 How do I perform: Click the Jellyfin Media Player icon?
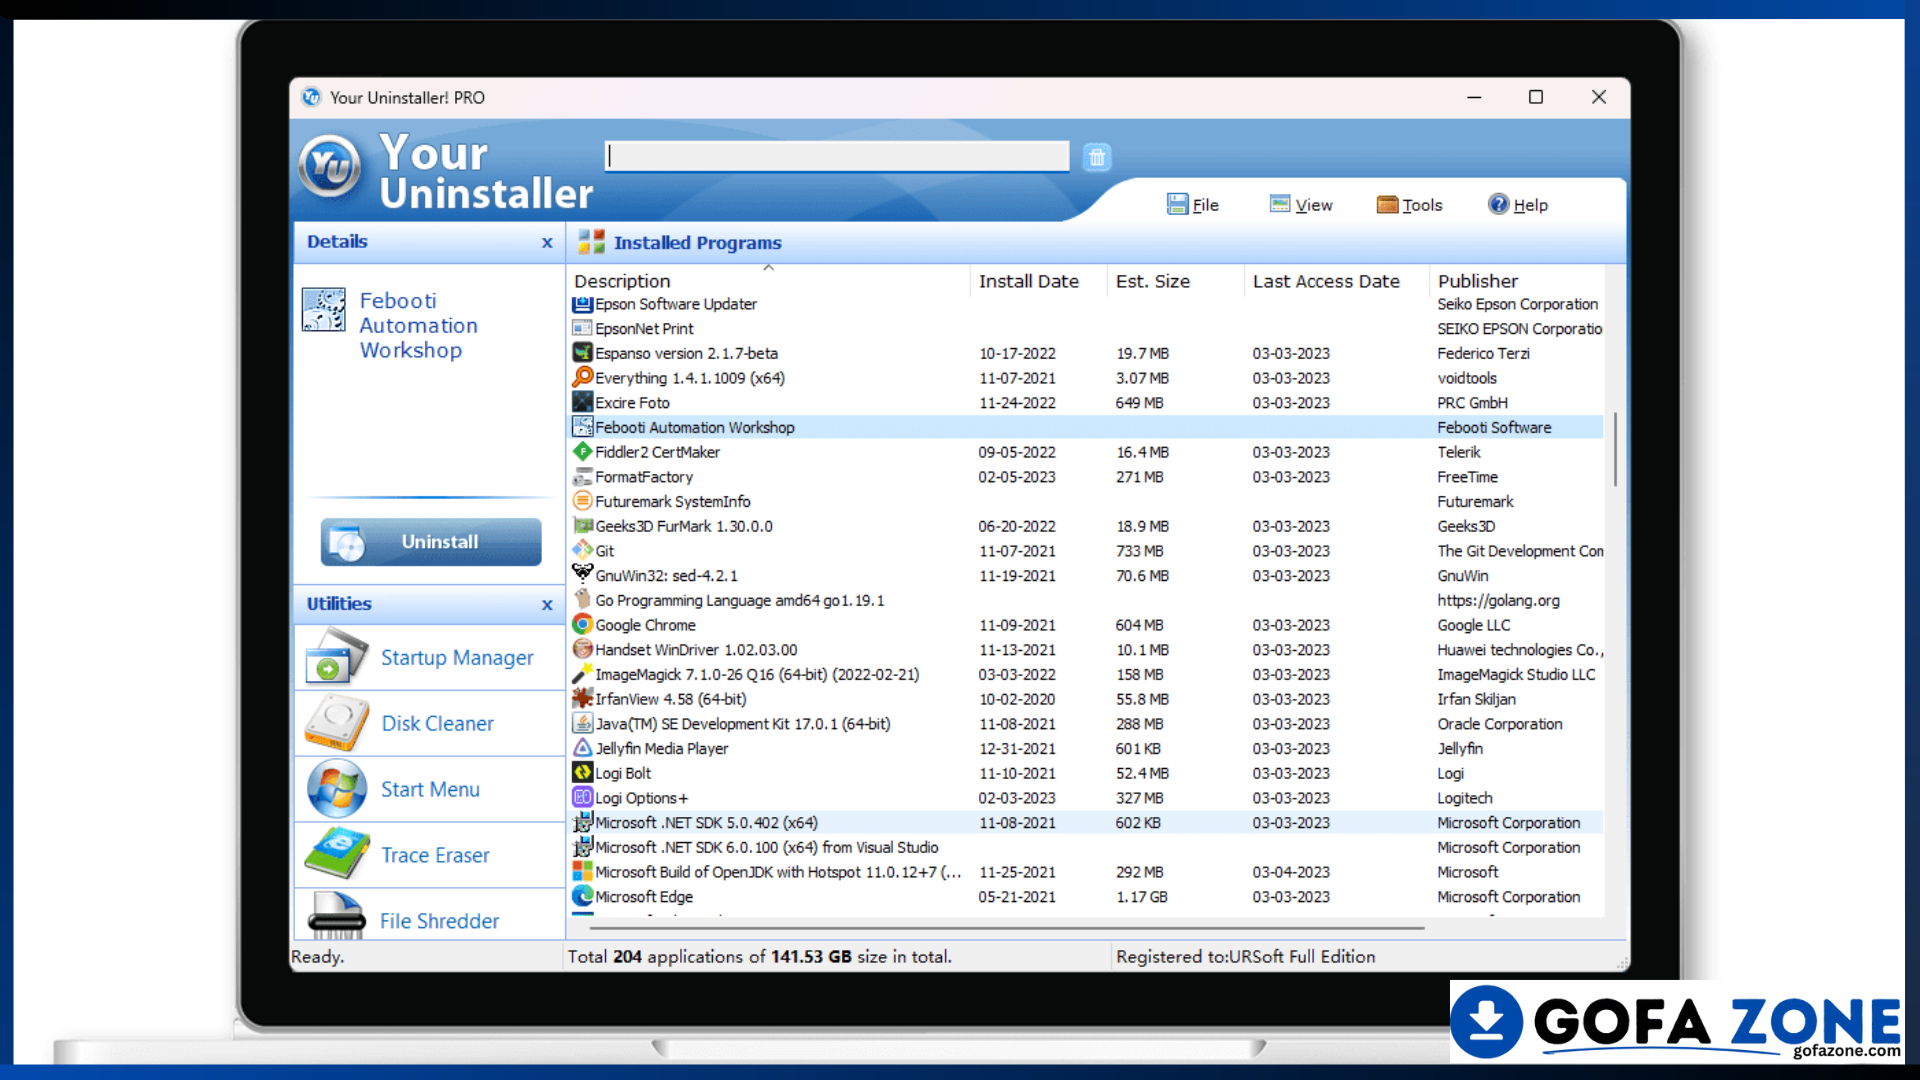582,748
